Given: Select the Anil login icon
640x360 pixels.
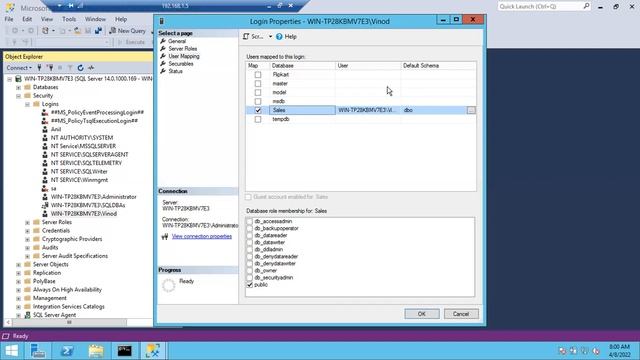Looking at the screenshot, I should pos(45,129).
